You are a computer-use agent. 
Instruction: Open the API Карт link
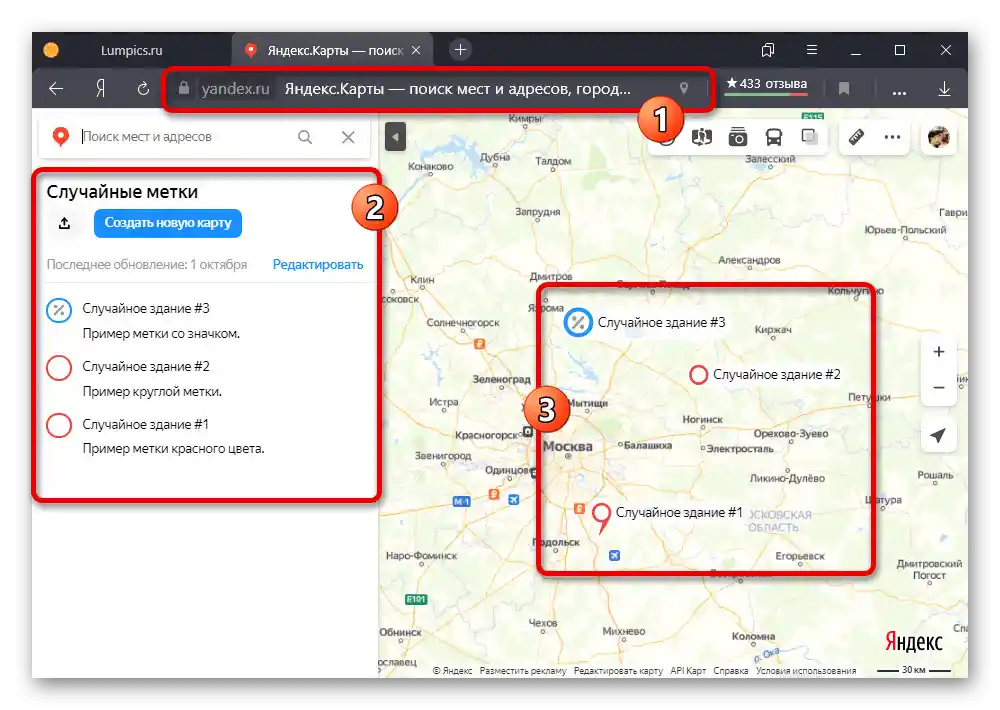(688, 671)
